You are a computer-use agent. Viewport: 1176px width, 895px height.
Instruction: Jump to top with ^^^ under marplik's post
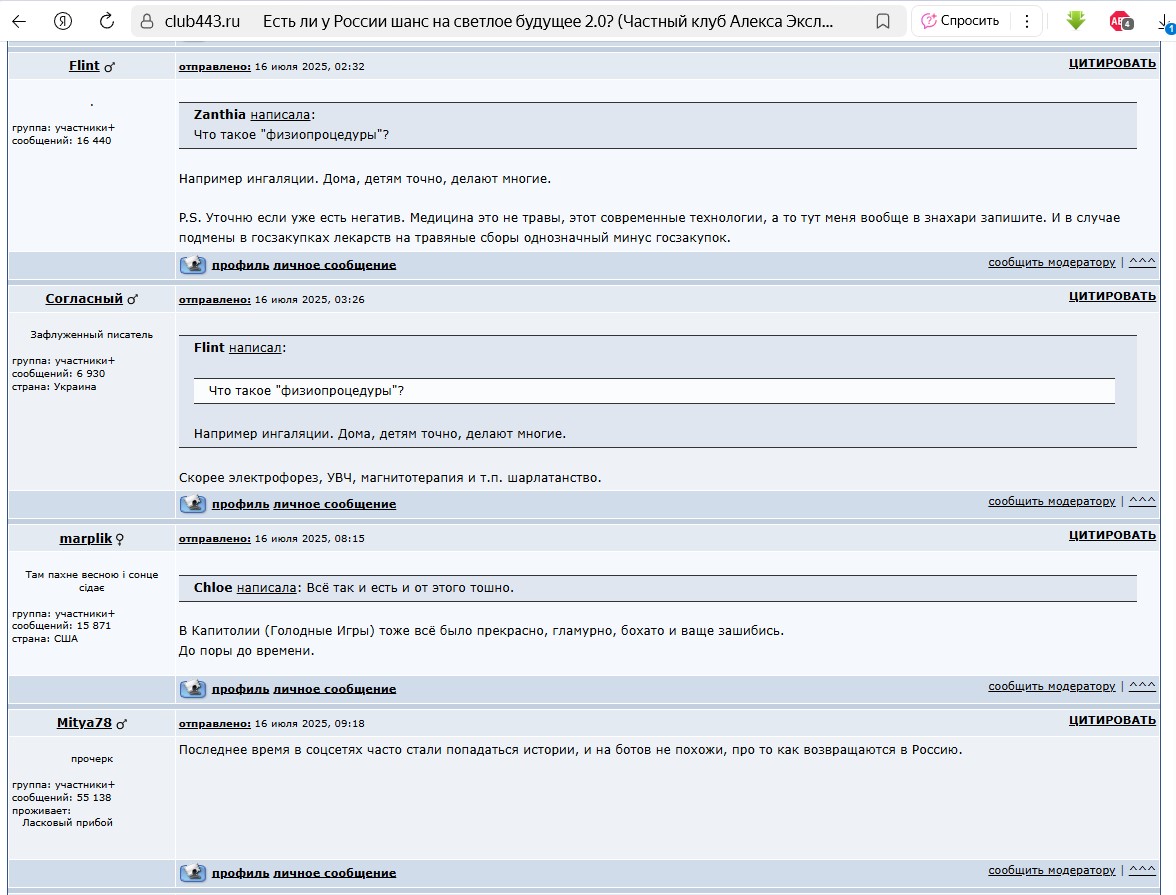[x=1142, y=686]
